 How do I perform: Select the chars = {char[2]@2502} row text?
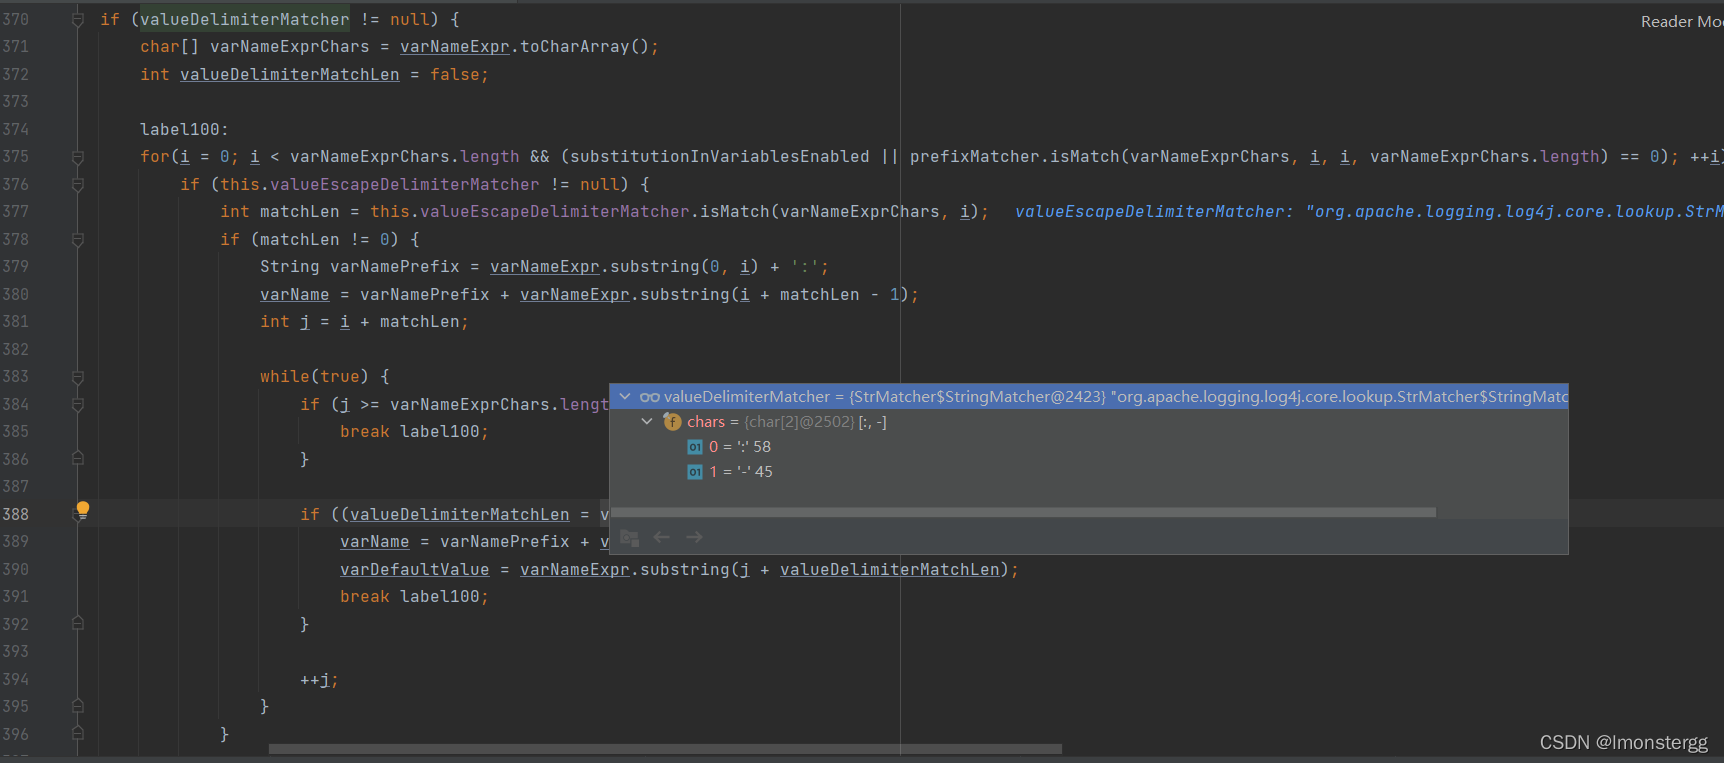(787, 422)
